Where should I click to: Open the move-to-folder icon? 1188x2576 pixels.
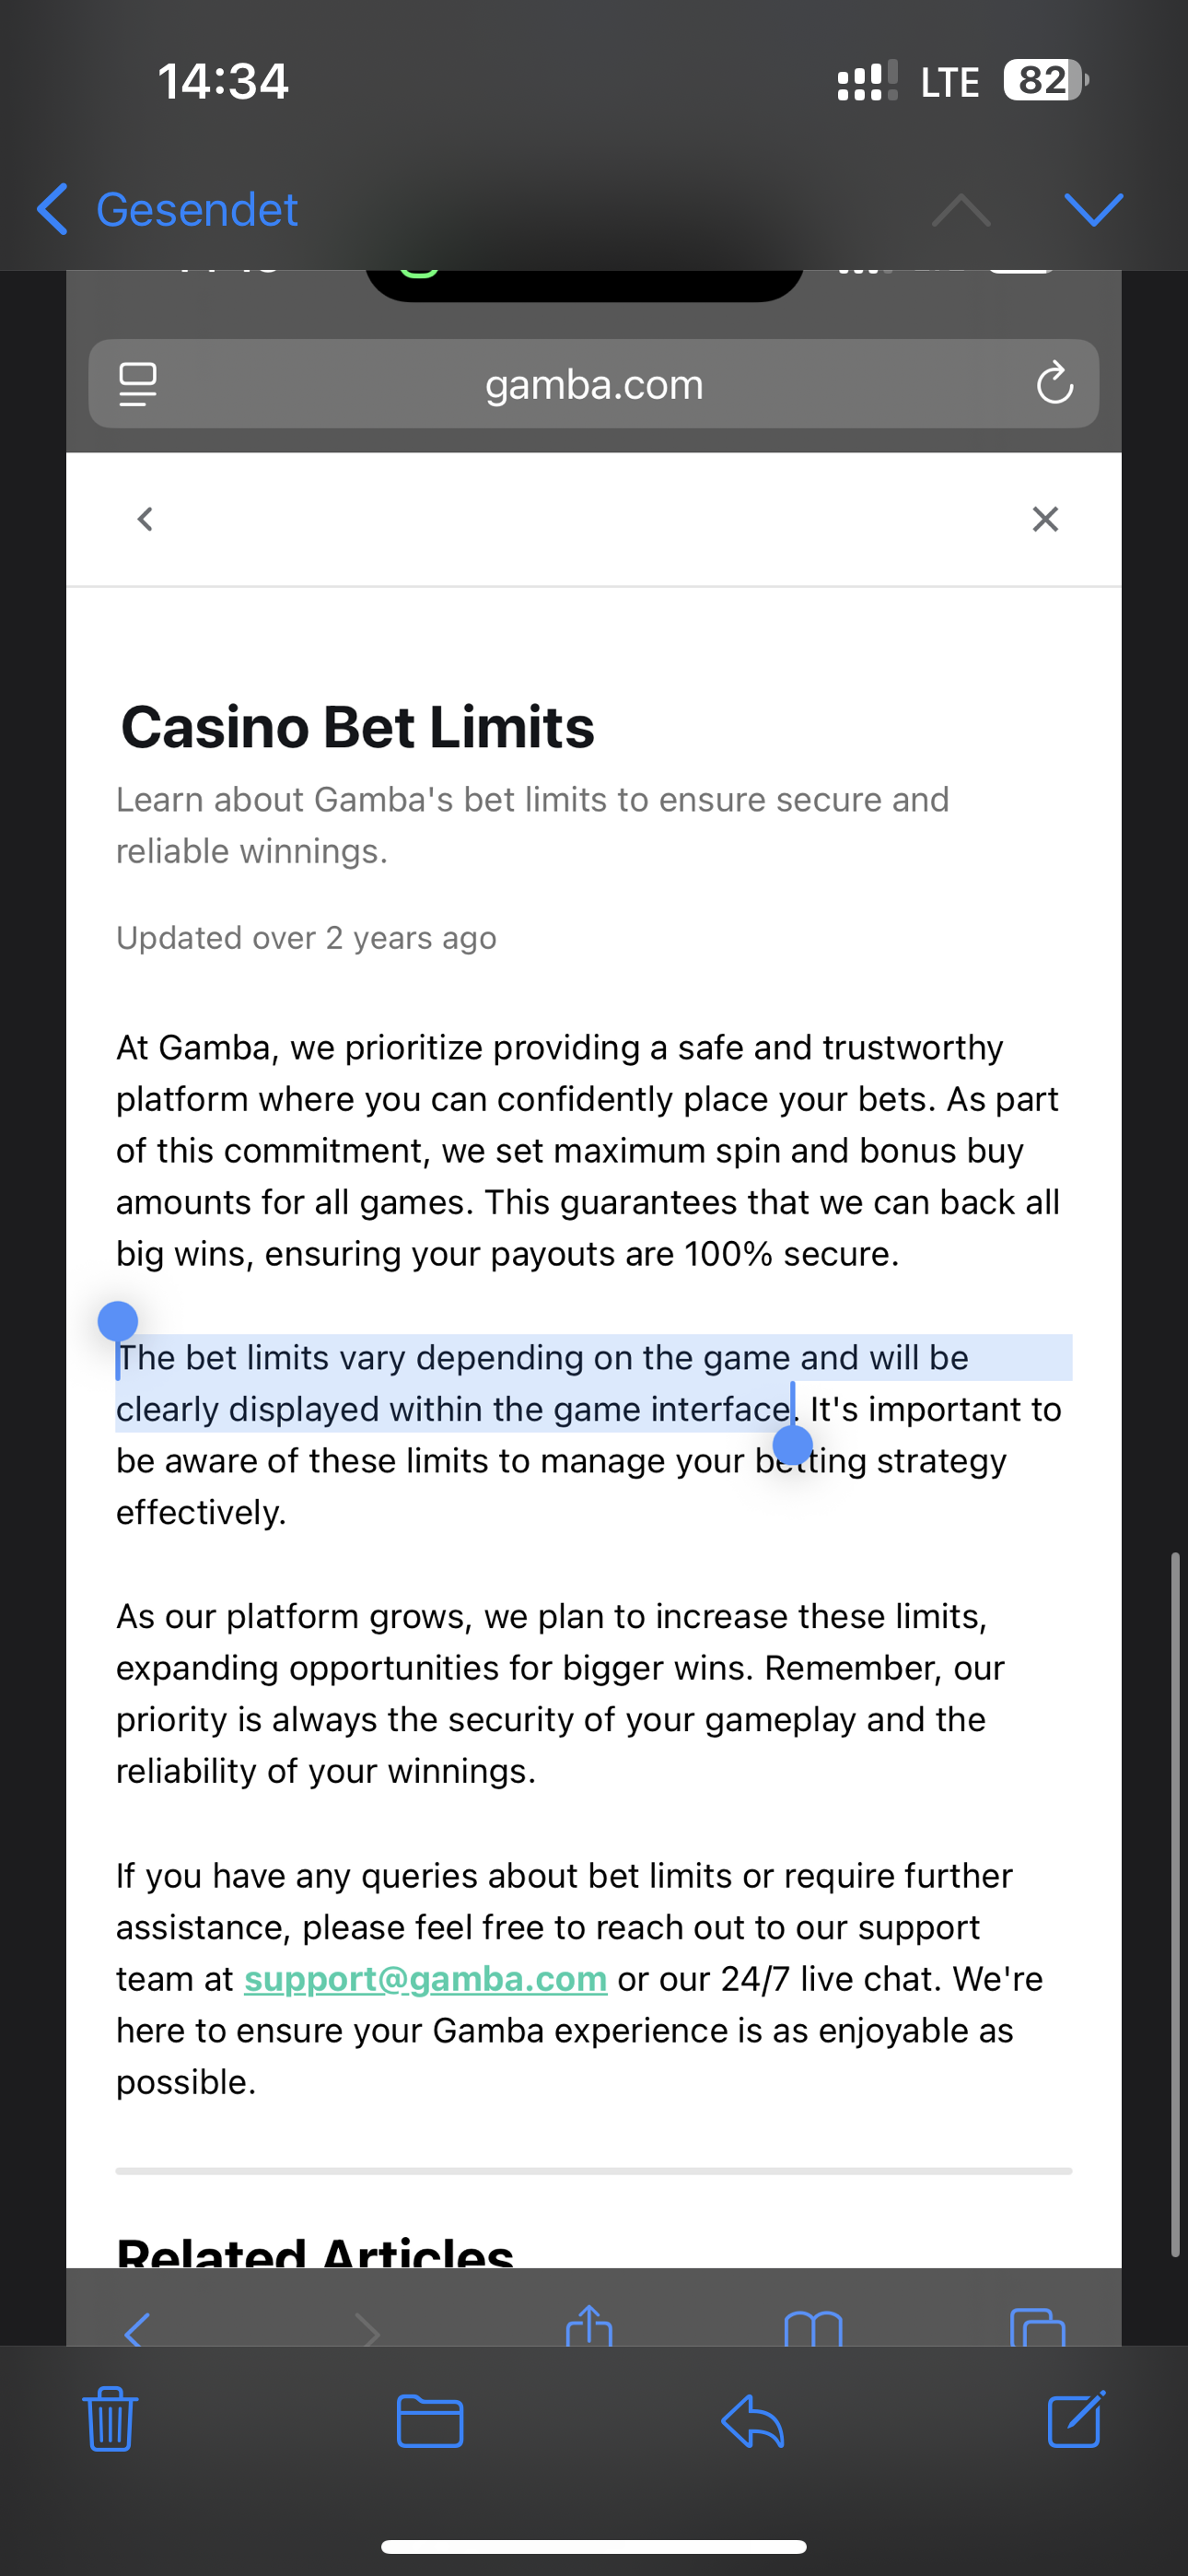[429, 2421]
